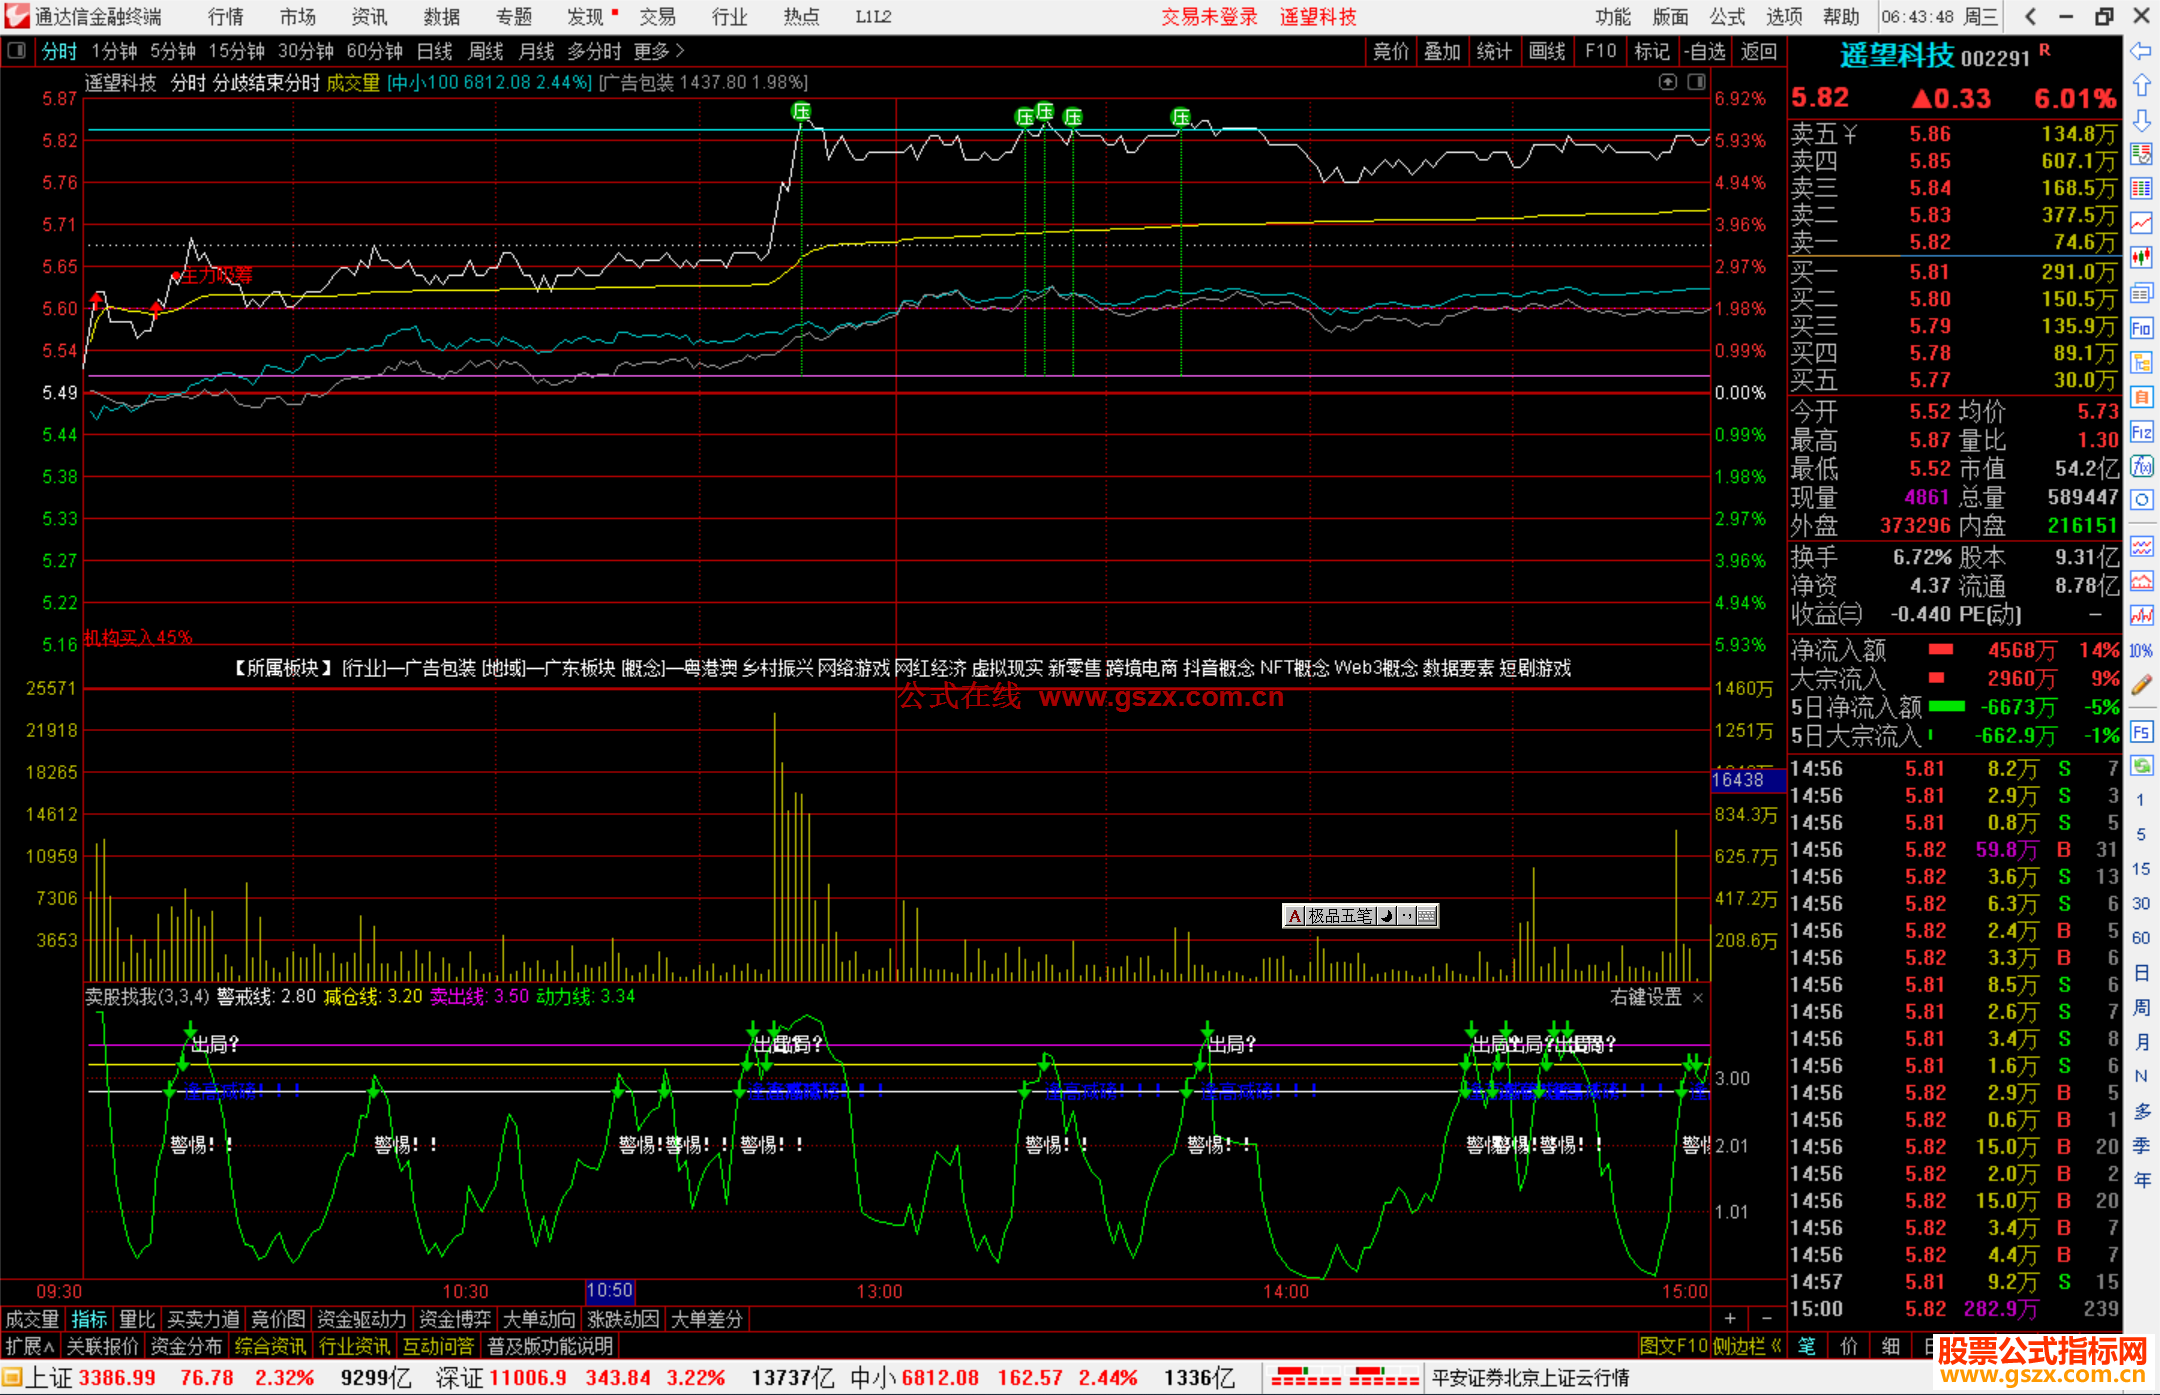Open the 综合资讯 bottom tab

tap(270, 1346)
